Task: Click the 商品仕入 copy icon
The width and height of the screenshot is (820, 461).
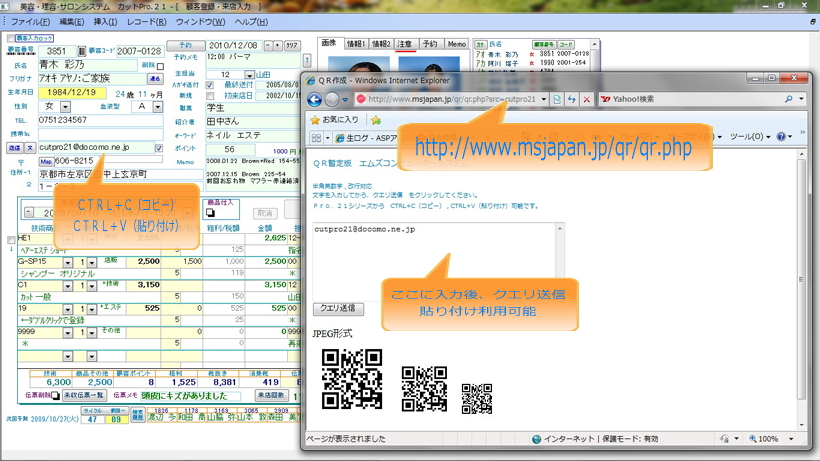Action: coord(210,213)
